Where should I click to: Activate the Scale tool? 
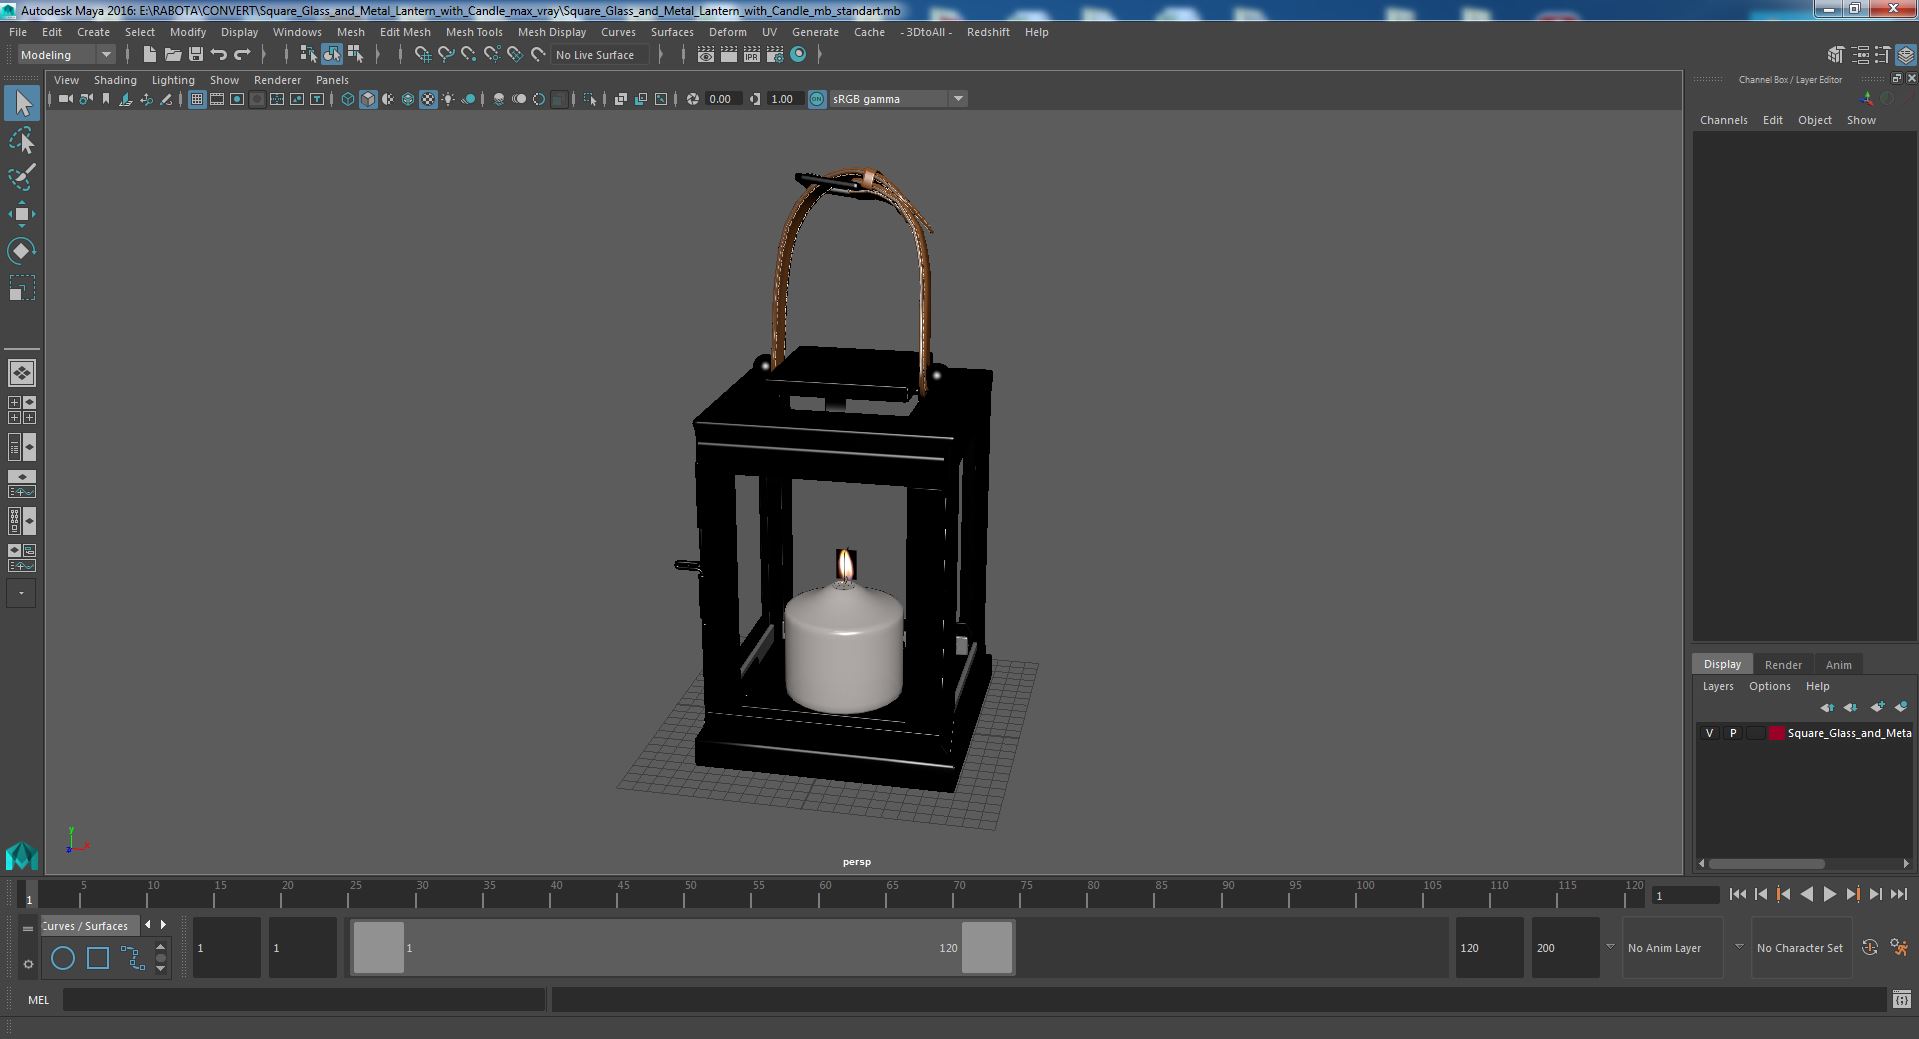[x=22, y=288]
